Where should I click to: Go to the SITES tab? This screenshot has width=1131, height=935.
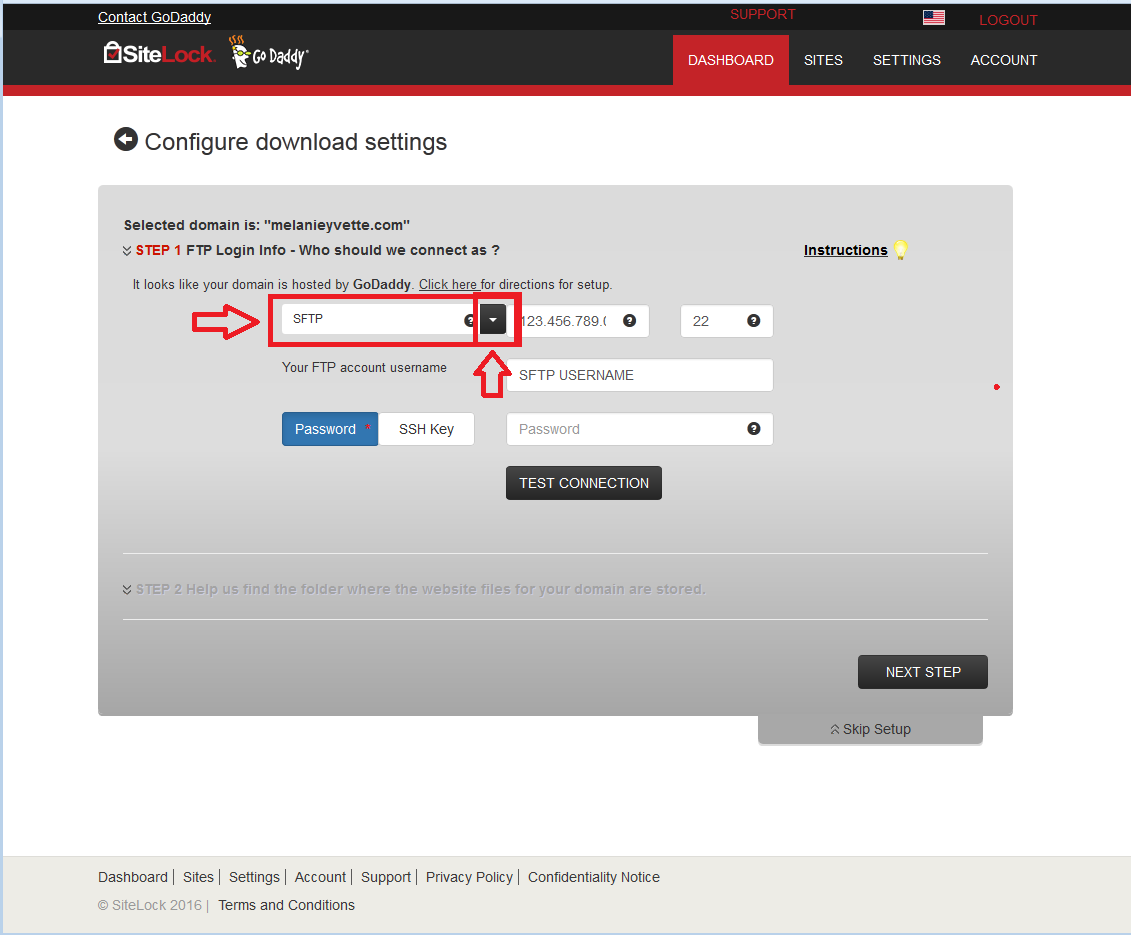(x=823, y=60)
